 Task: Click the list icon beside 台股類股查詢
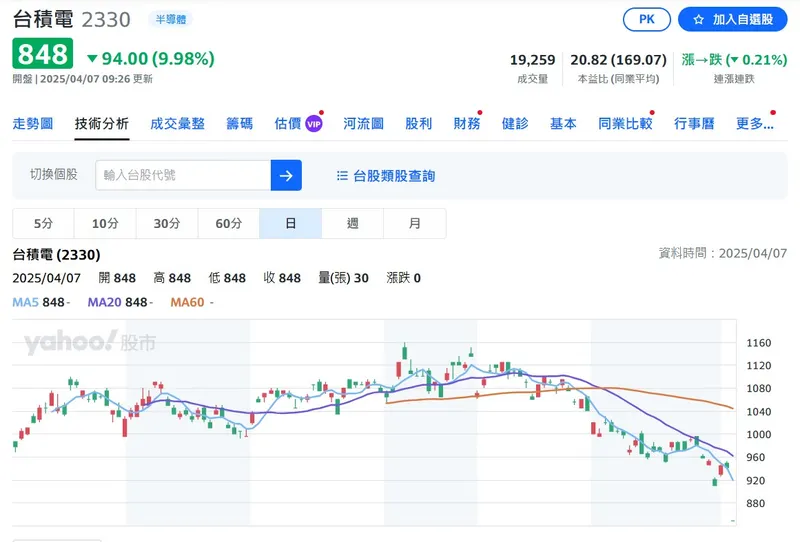click(x=342, y=176)
